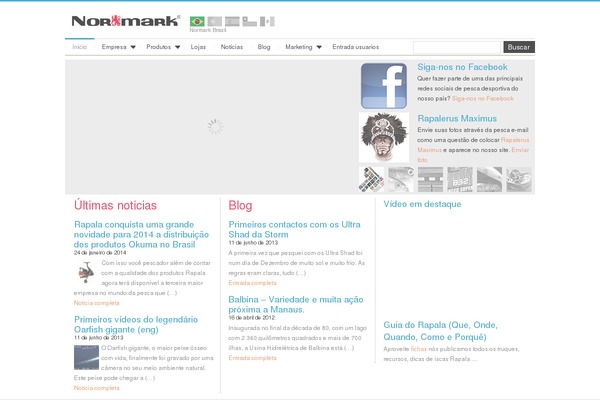Open the Balbina Manaus blog post title
Viewport: 600px width, 400px height.
coord(296,304)
